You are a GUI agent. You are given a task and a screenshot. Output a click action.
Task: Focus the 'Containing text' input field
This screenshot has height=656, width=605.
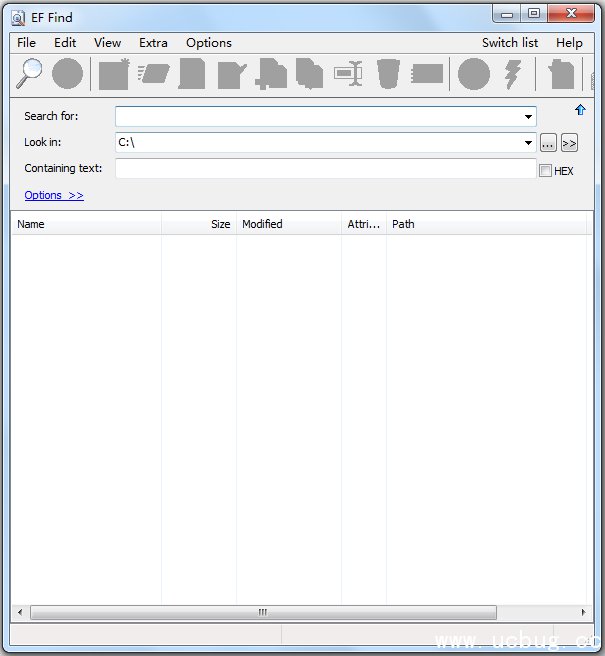325,169
